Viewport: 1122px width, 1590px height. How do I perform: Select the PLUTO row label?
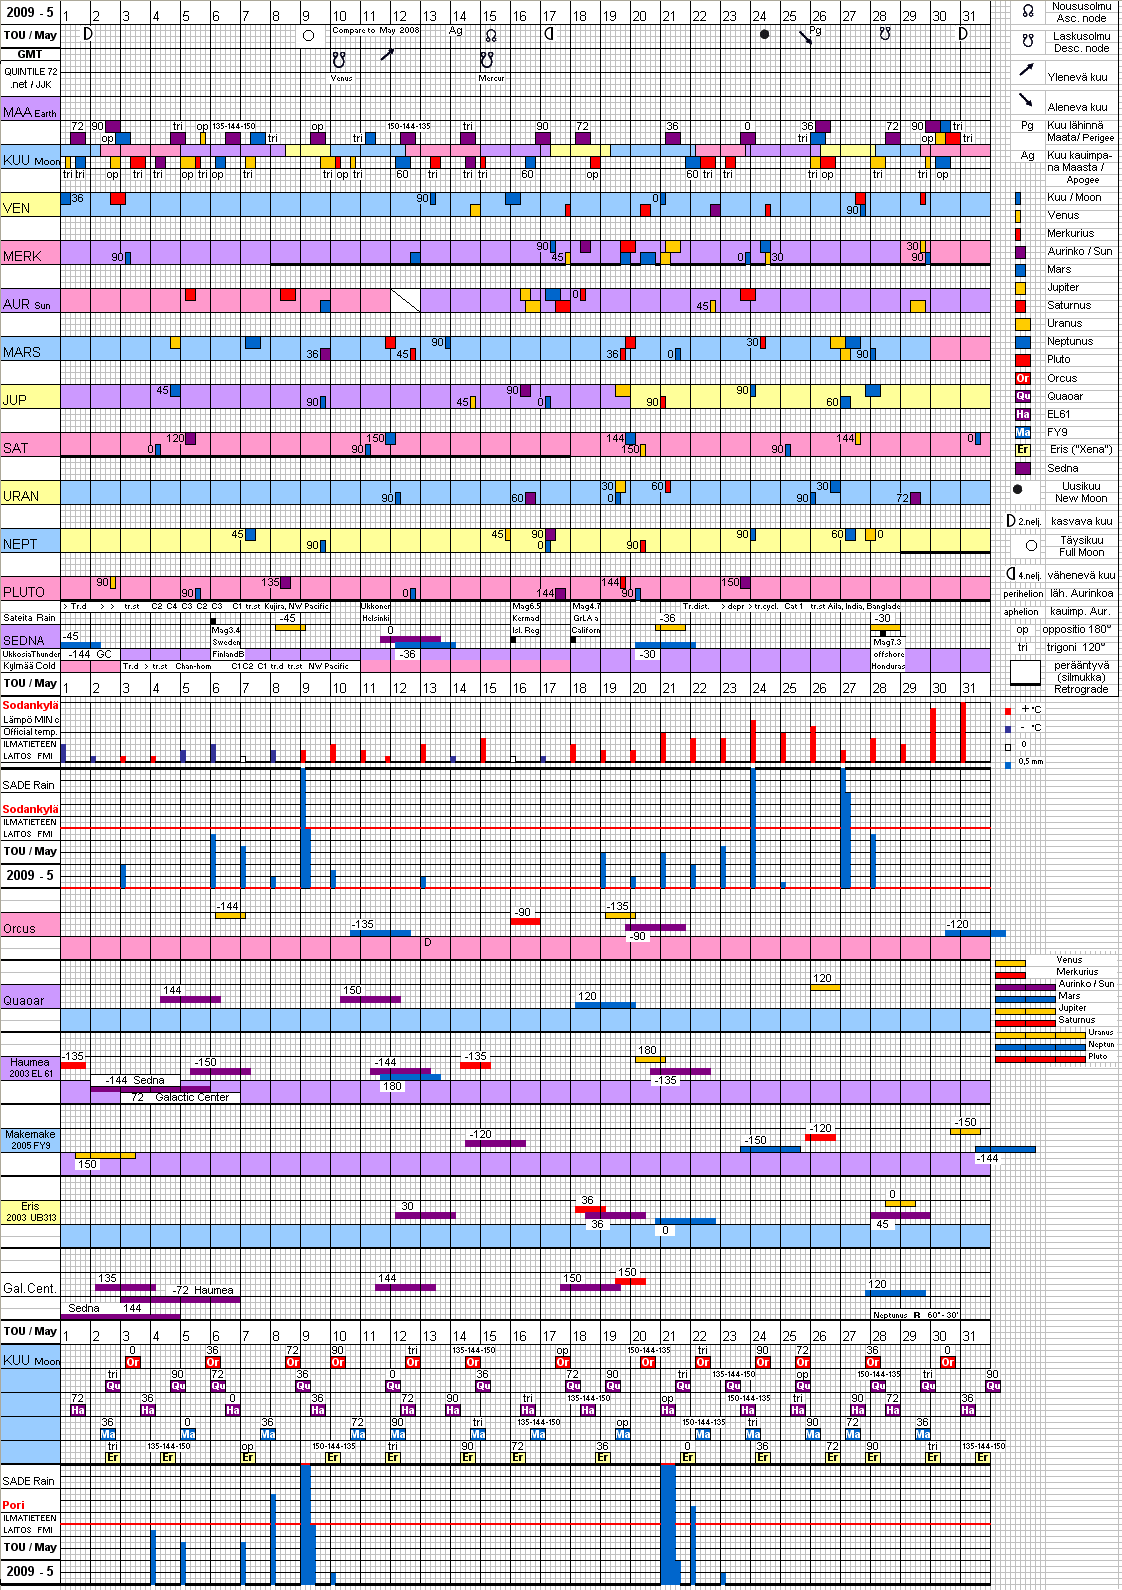24,592
